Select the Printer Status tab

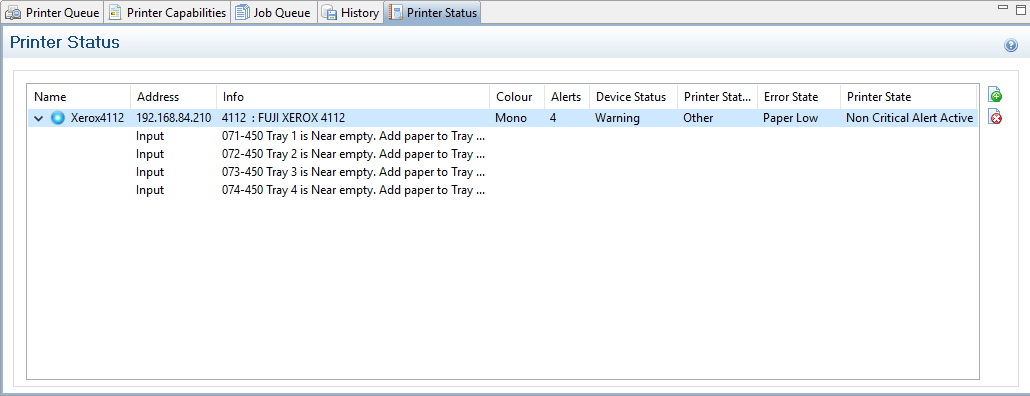pos(433,12)
